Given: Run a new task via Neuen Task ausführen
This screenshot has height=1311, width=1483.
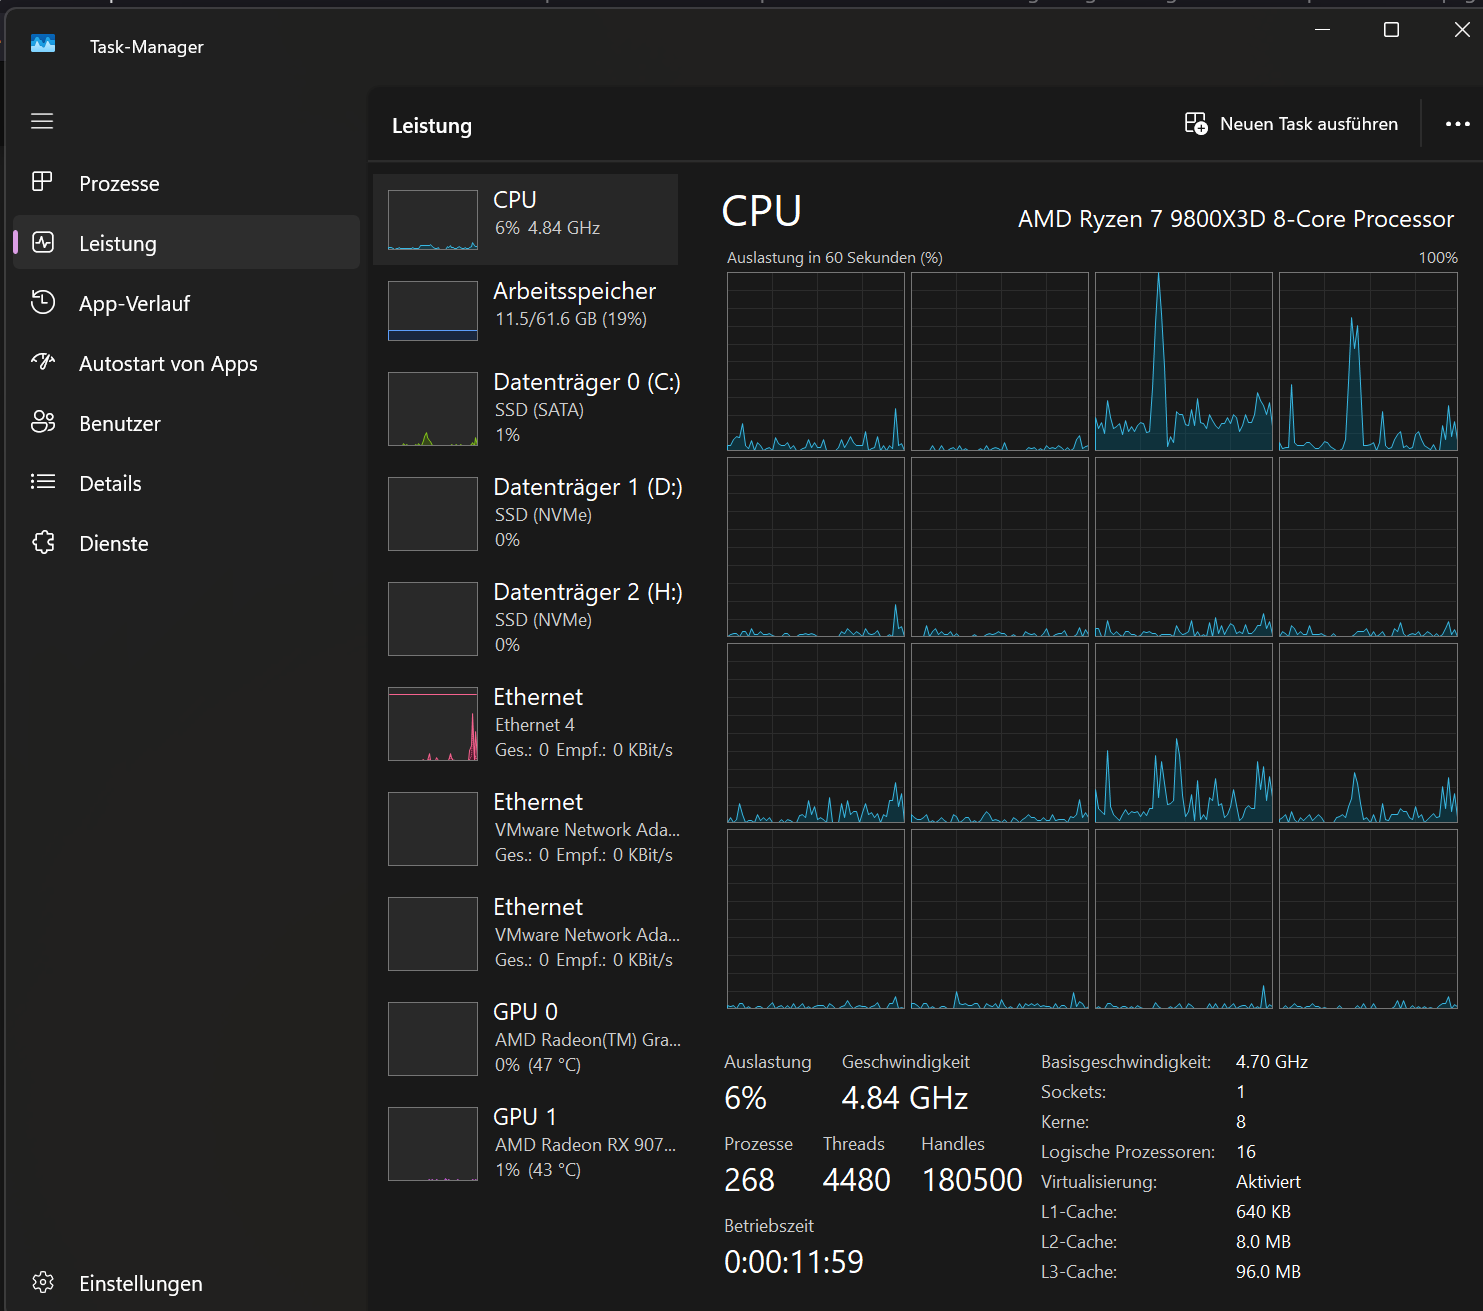Looking at the screenshot, I should [x=1291, y=124].
